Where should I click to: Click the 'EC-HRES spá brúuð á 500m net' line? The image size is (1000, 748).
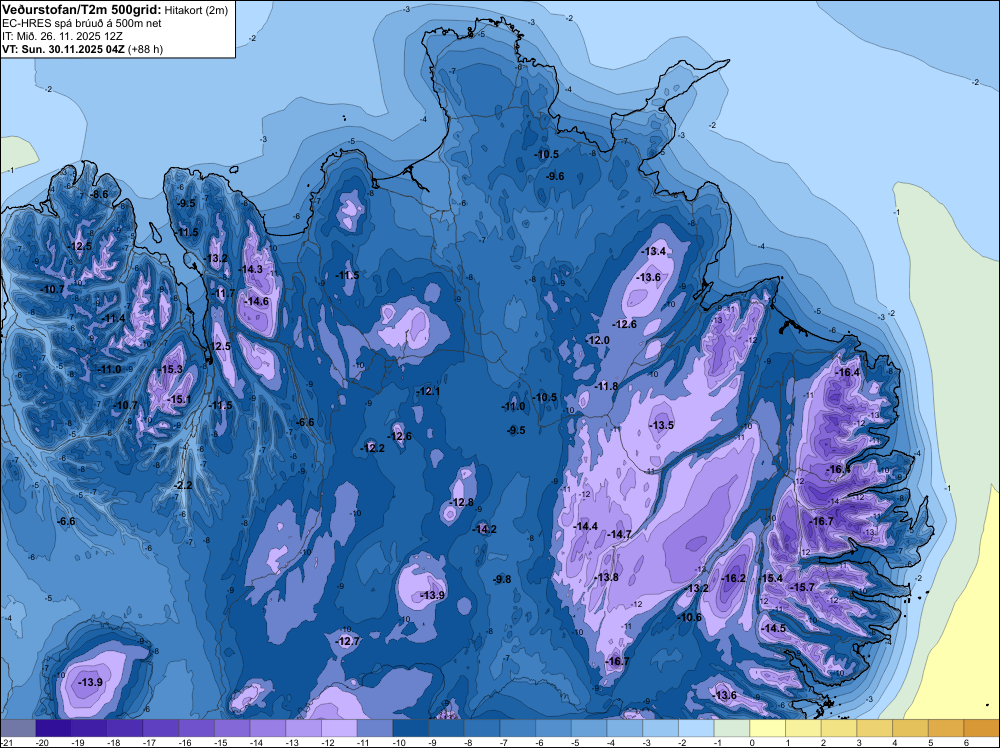point(82,24)
